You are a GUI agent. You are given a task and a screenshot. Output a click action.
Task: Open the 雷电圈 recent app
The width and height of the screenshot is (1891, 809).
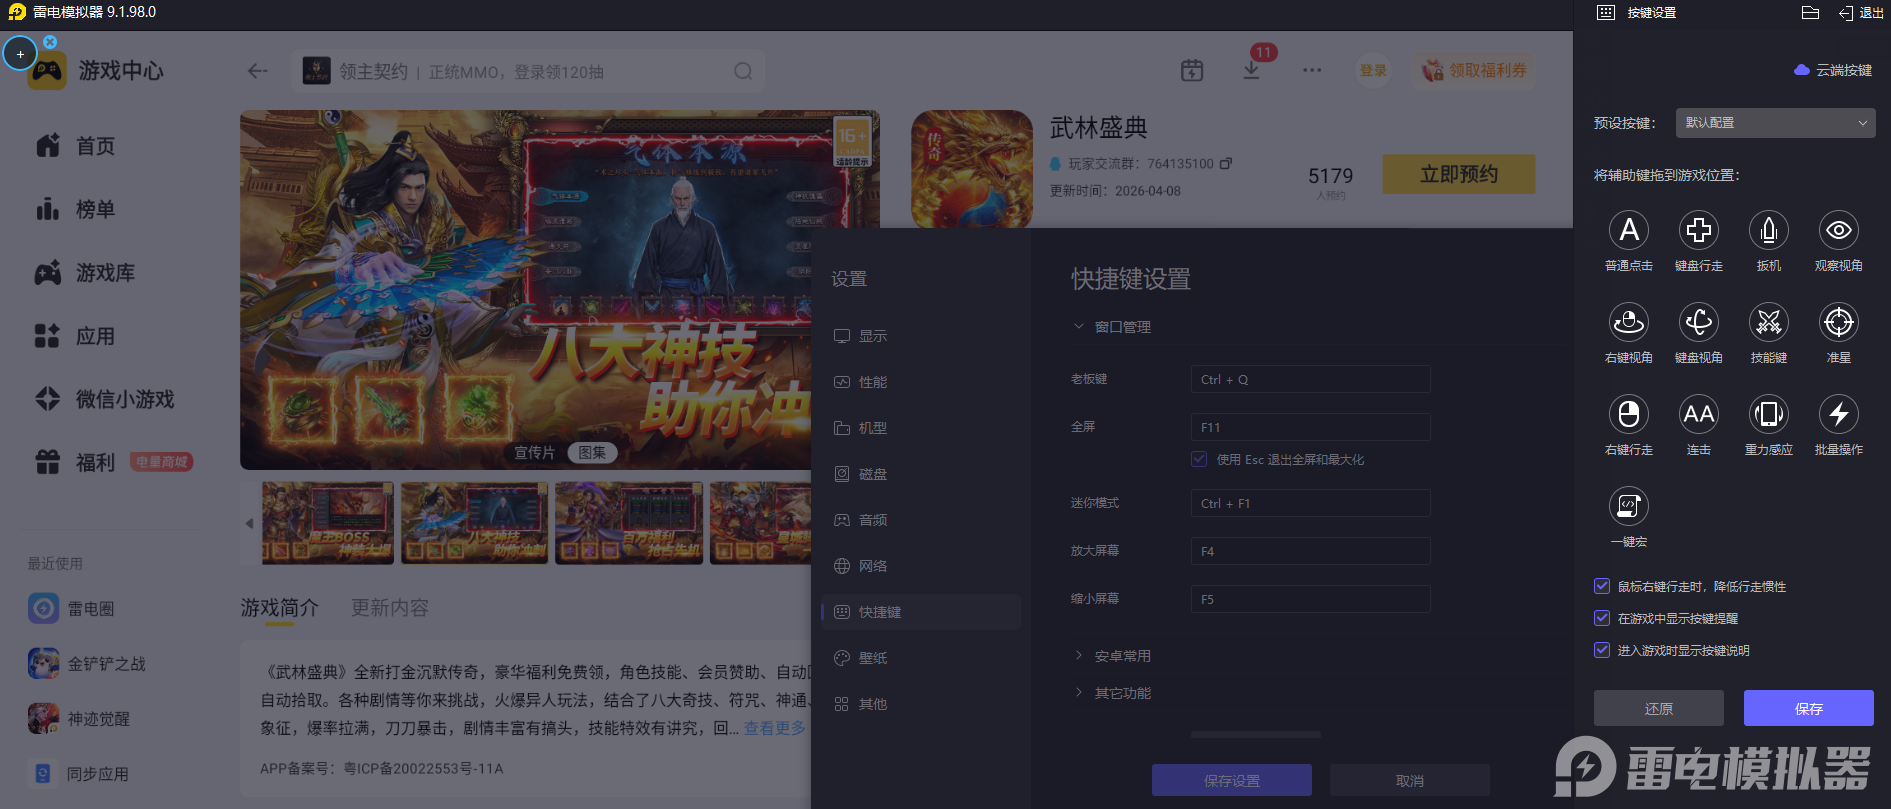pyautogui.click(x=72, y=608)
